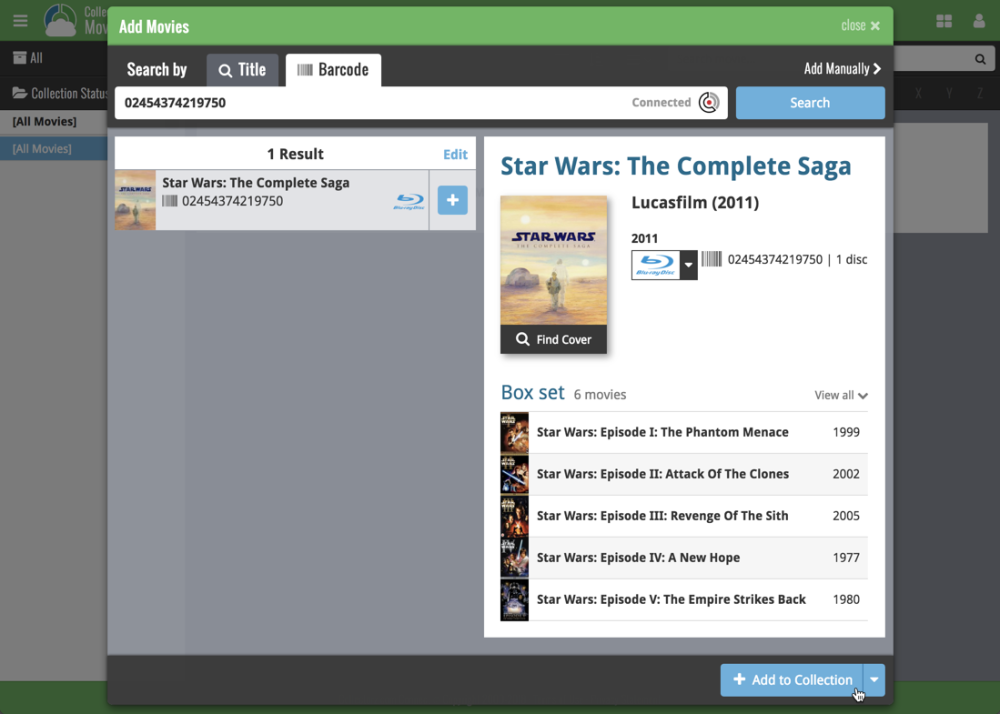
Task: Click the Revenge Of The Sith poster thumbnail
Action: tap(515, 516)
